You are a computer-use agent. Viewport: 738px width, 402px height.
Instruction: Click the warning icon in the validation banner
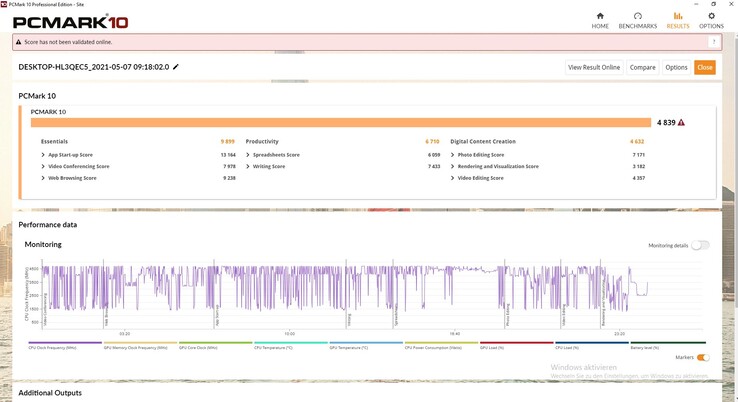coord(20,43)
